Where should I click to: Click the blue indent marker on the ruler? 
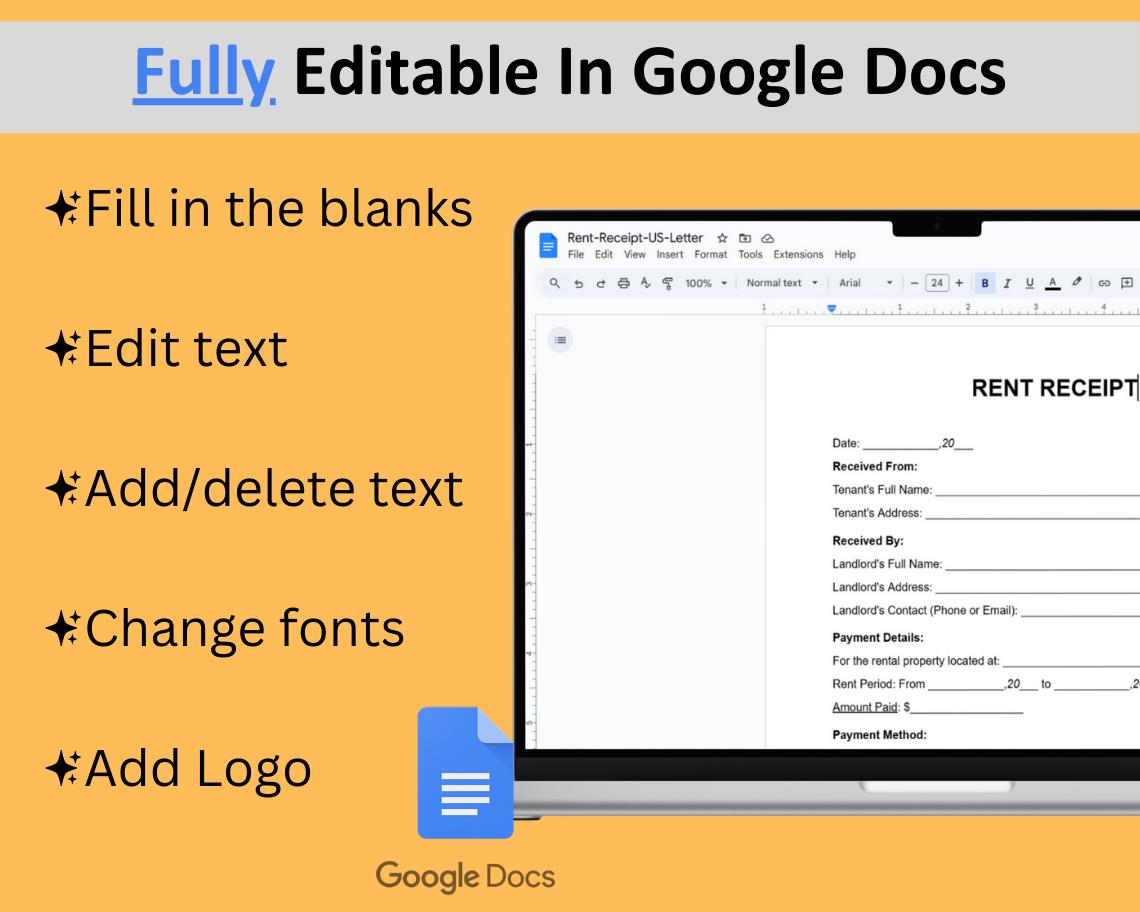(x=832, y=309)
